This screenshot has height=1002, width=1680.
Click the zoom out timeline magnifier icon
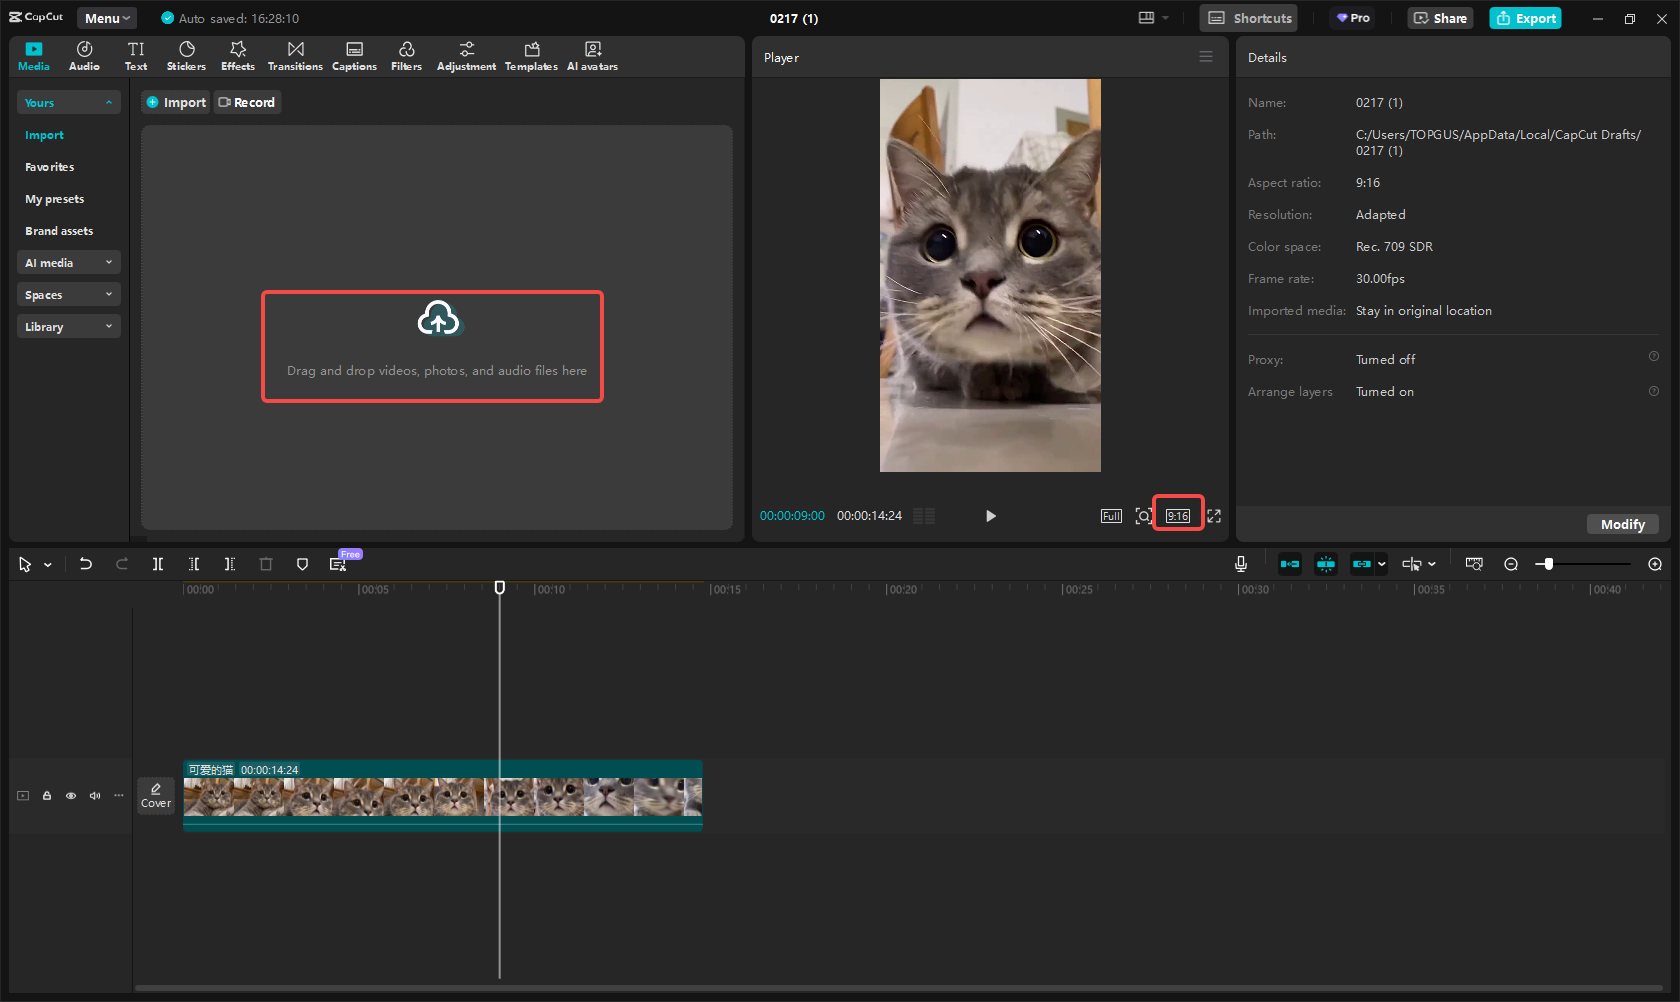1511,564
